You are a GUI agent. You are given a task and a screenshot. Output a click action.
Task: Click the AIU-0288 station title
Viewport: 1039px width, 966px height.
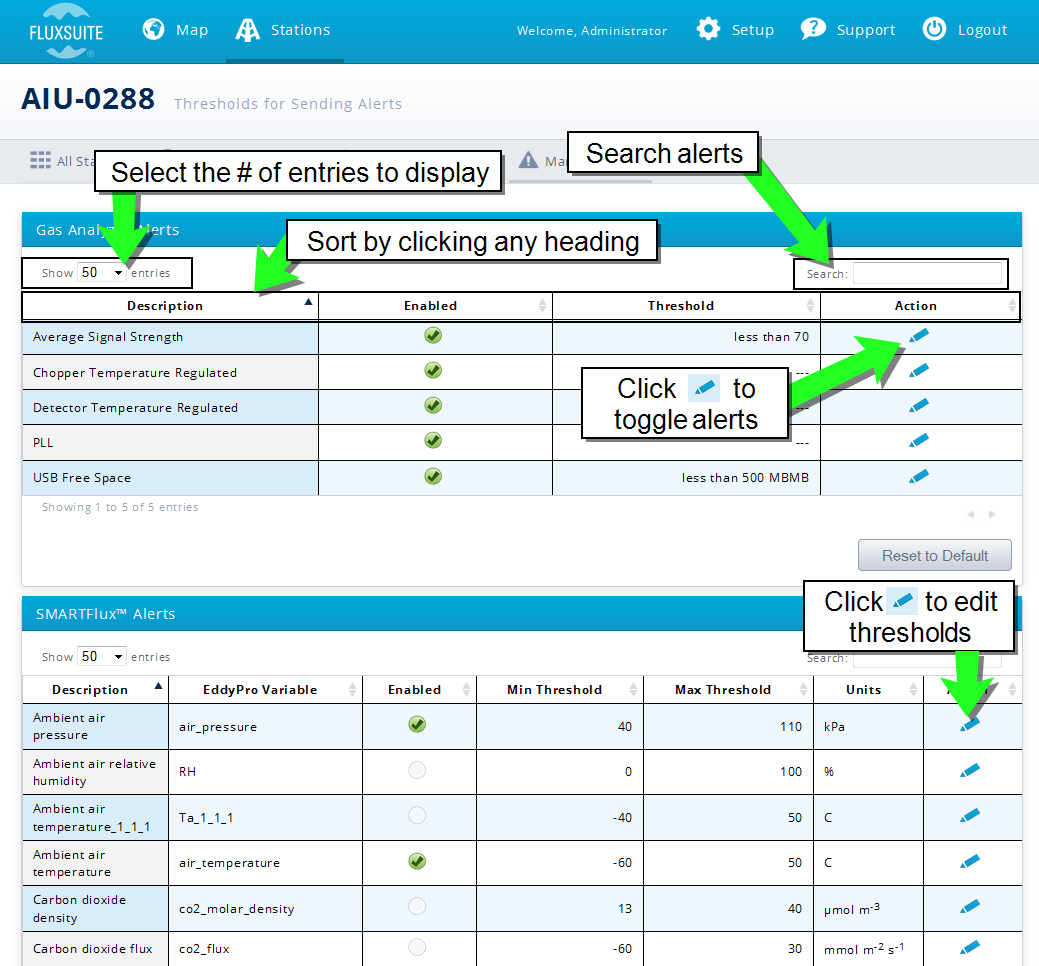coord(88,99)
